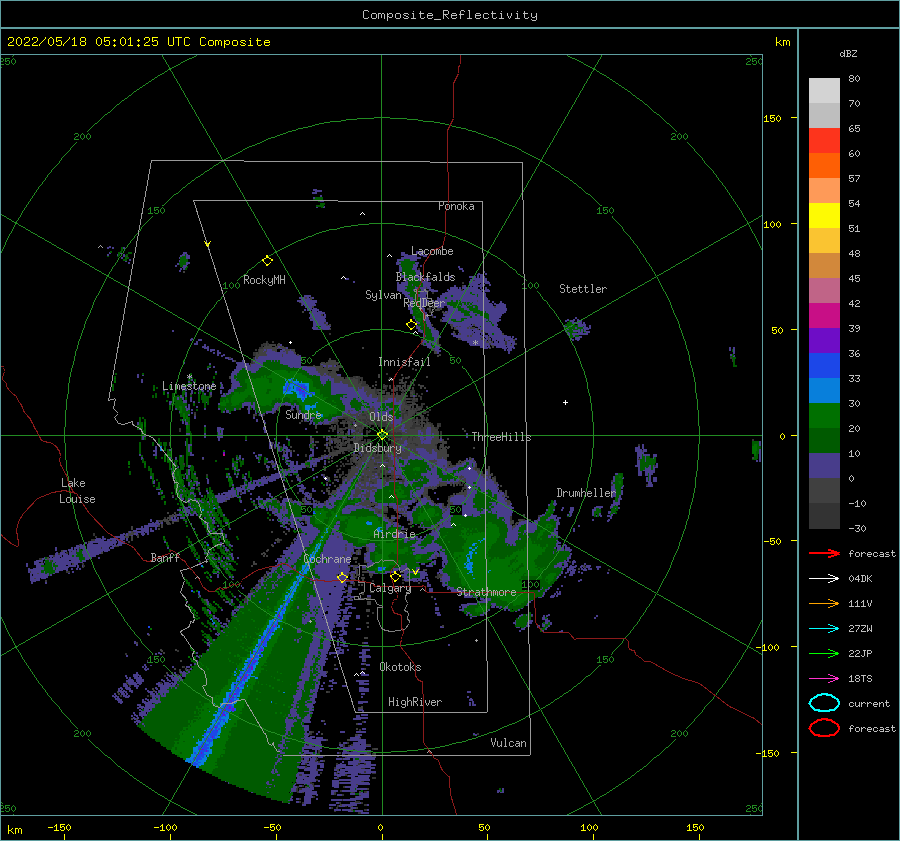Click the Drumheller city label
This screenshot has height=841, width=900.
[585, 493]
